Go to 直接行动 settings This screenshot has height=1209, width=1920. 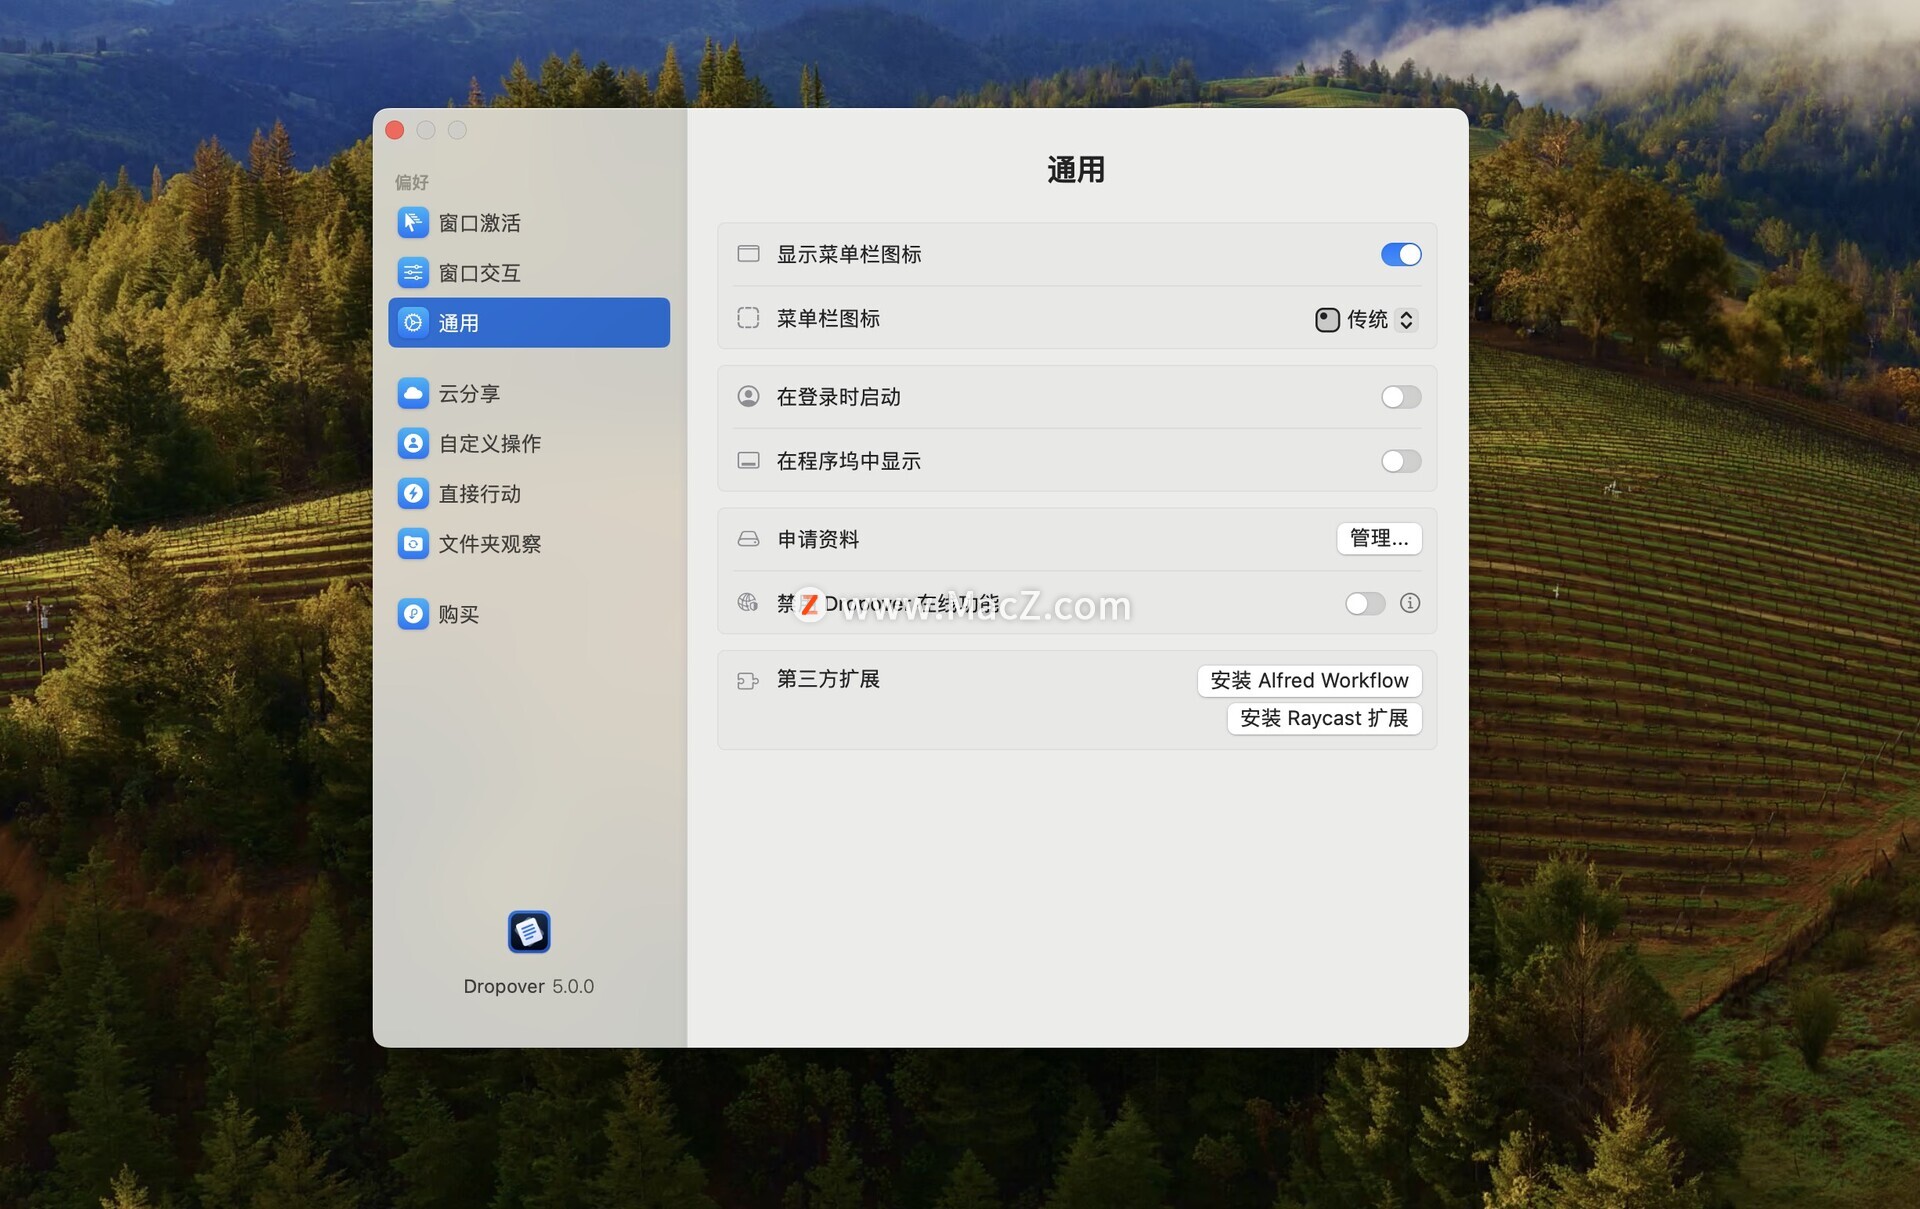pyautogui.click(x=529, y=493)
